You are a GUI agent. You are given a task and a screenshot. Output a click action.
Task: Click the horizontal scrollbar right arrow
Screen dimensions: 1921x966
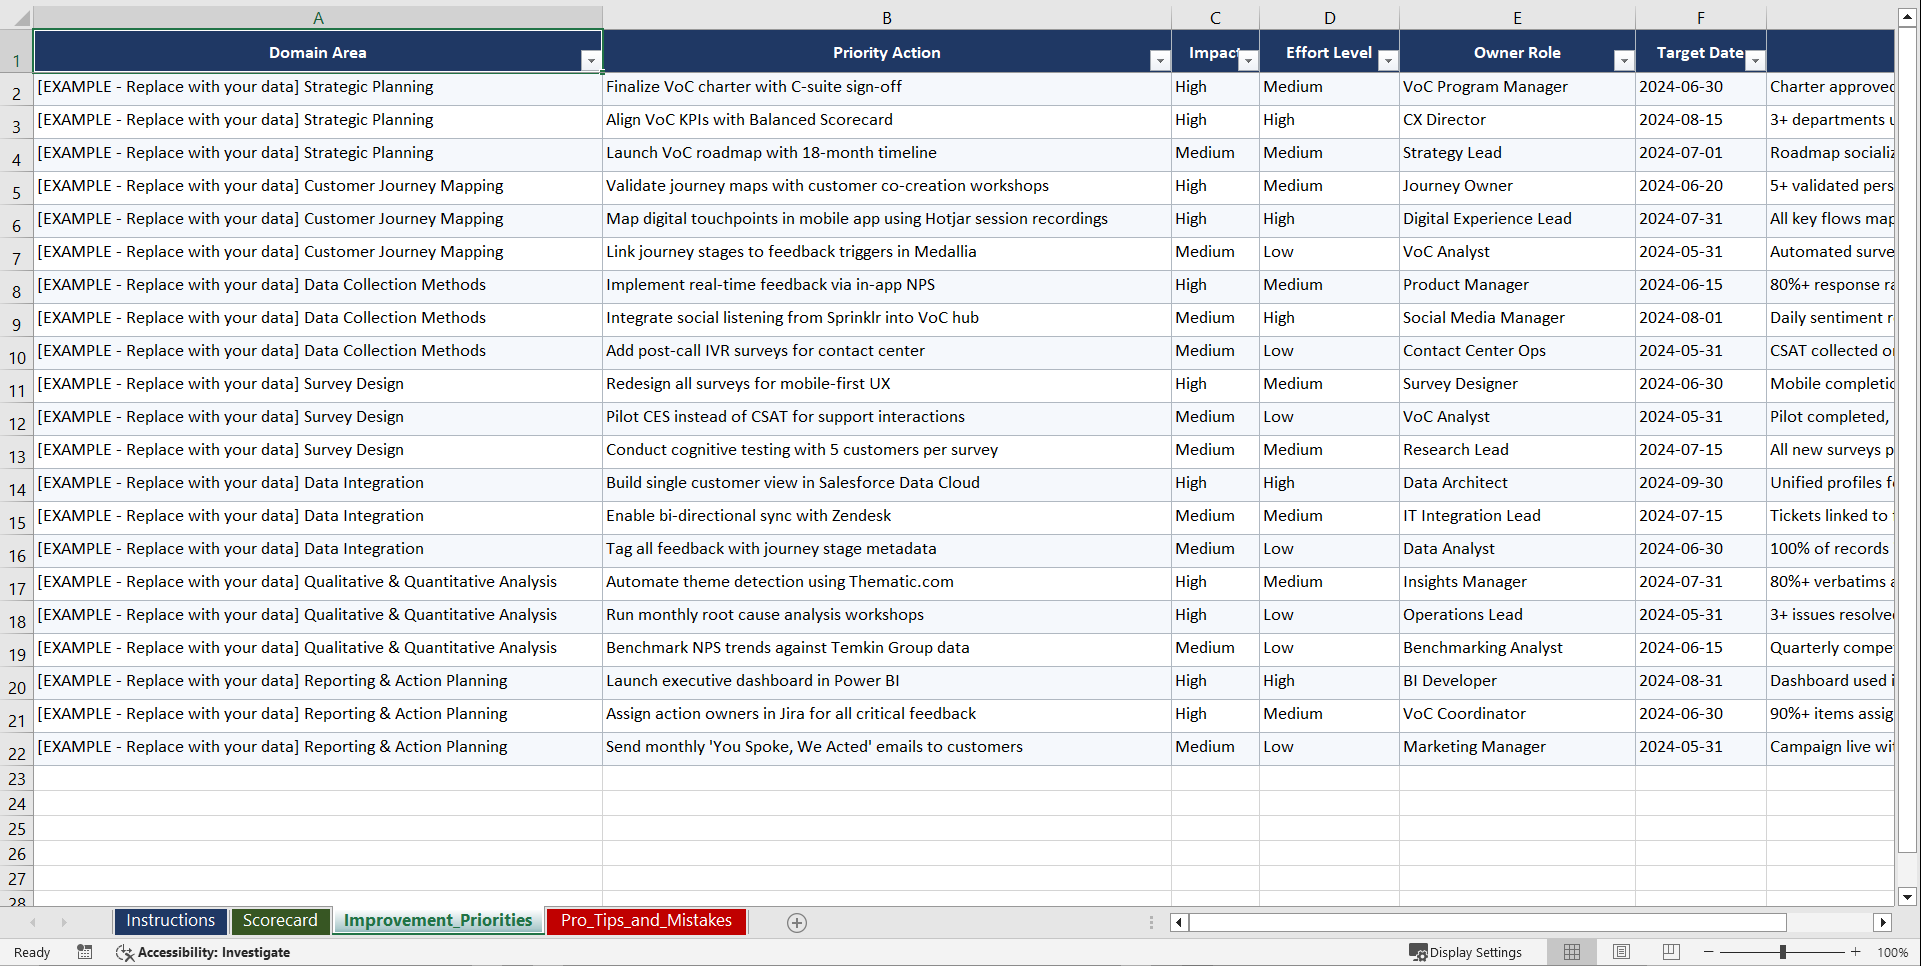[1884, 922]
